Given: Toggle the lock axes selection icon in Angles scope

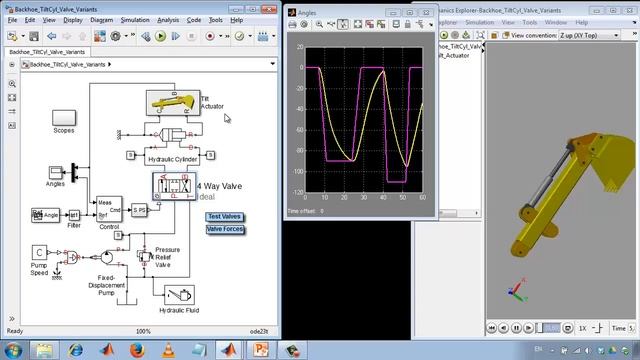Looking at the screenshot, I should pyautogui.click(x=407, y=24).
